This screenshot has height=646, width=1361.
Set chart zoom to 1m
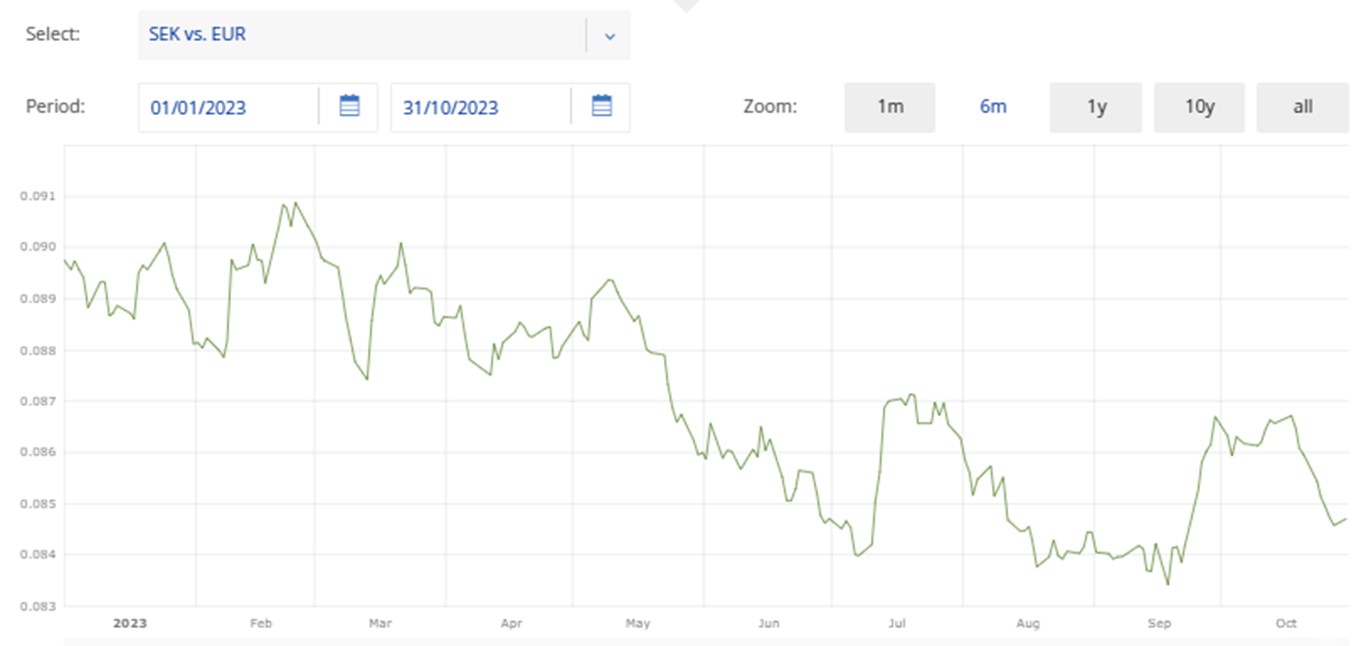889,107
